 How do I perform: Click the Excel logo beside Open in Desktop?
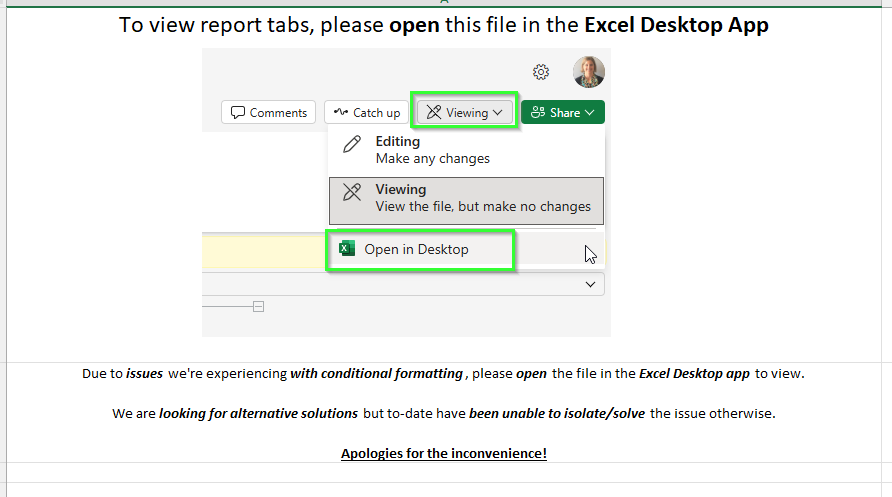point(347,249)
